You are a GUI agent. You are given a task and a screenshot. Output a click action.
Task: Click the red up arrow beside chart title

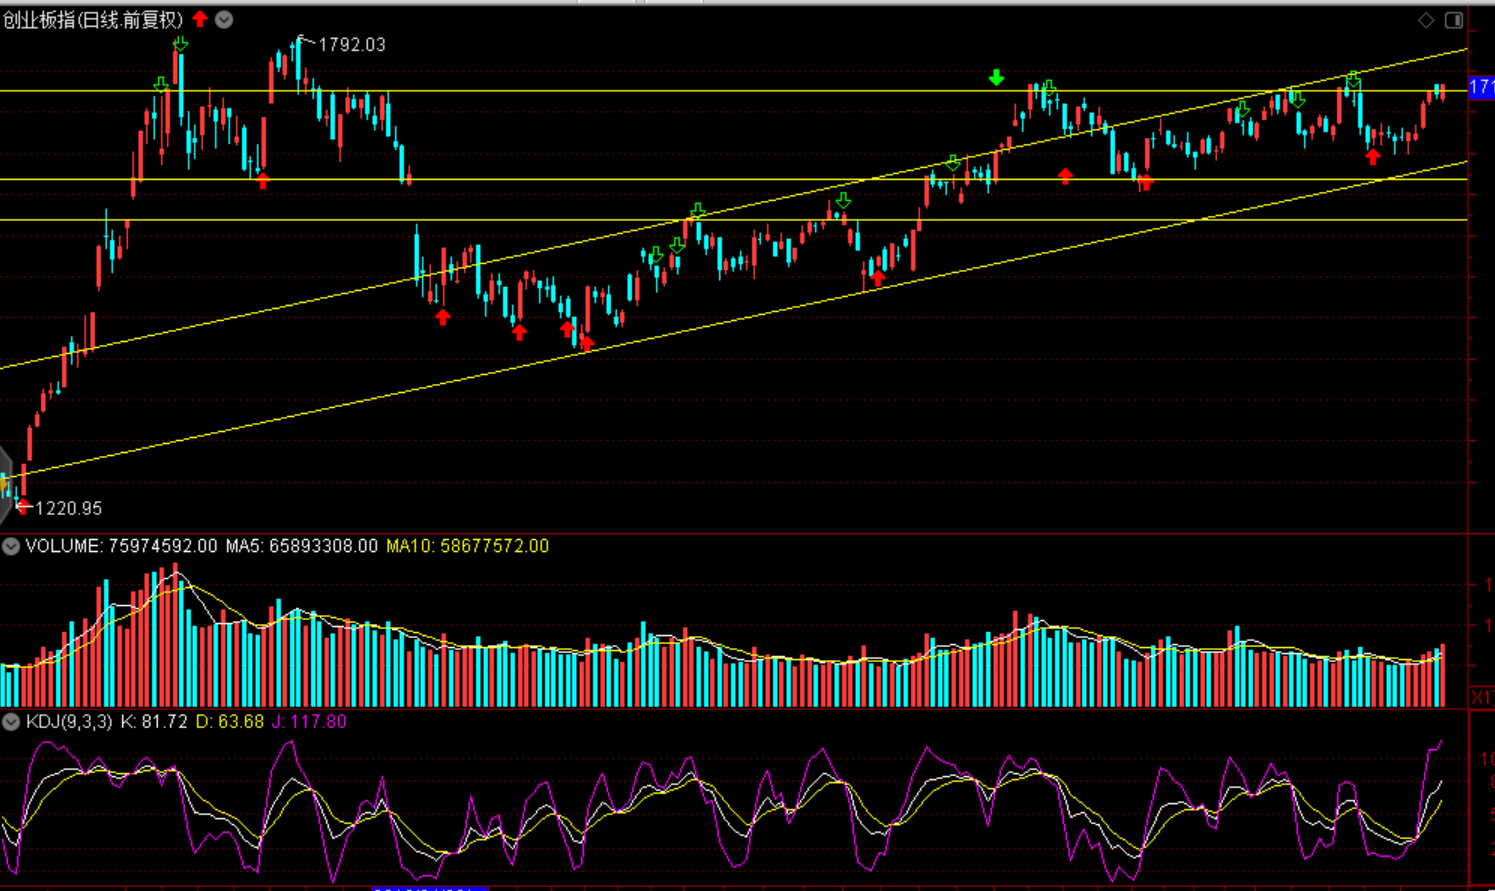click(200, 18)
